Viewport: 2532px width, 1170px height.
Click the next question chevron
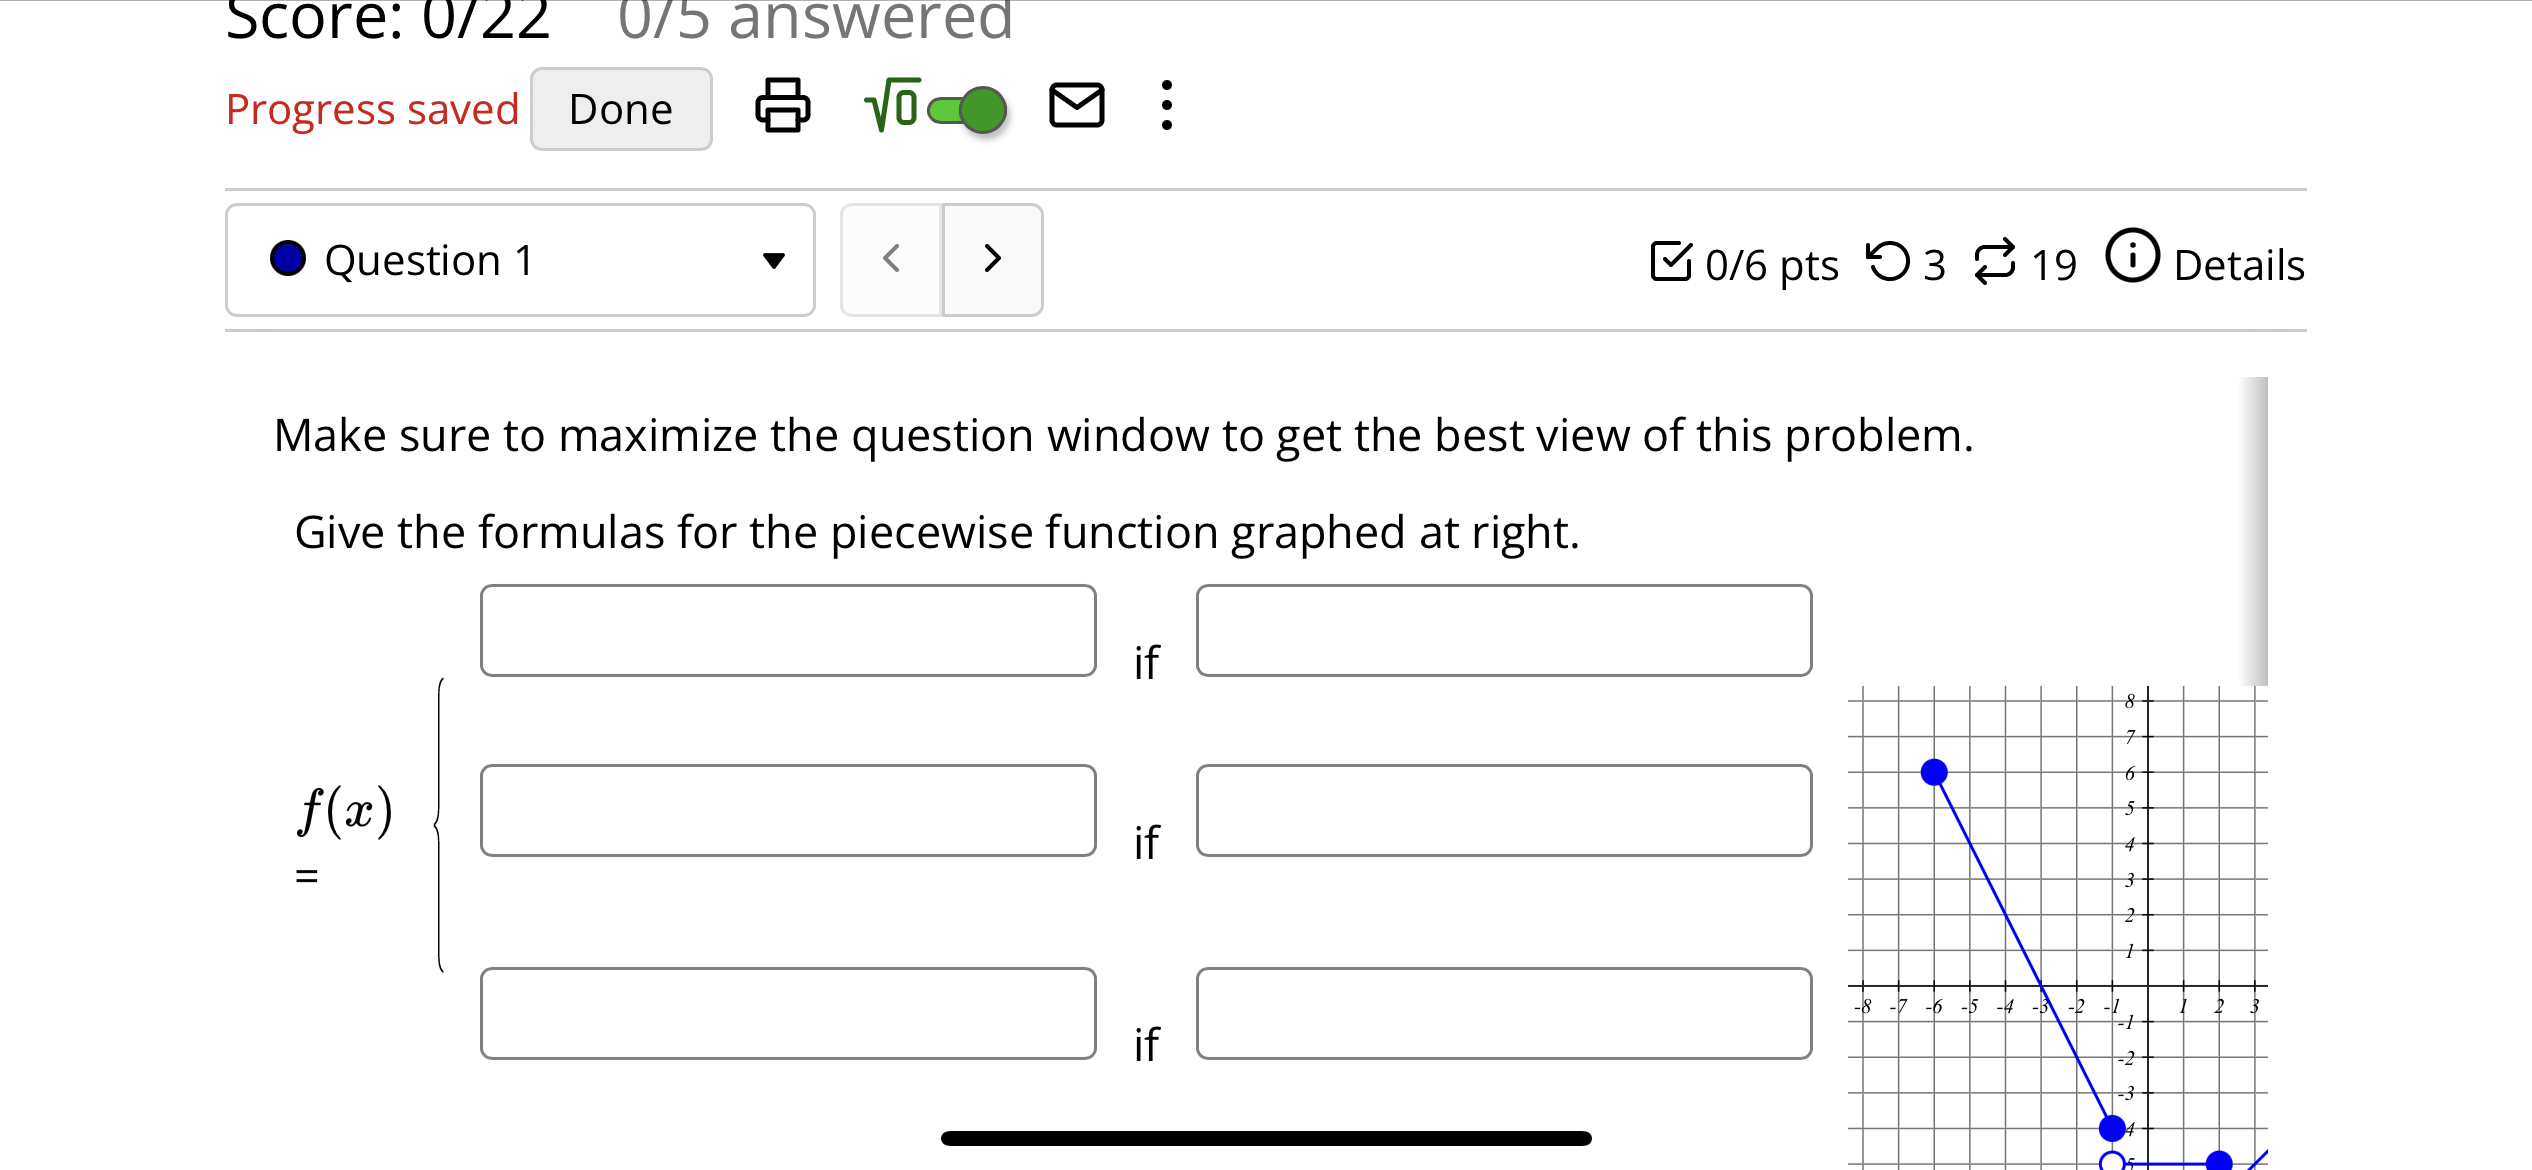991,259
